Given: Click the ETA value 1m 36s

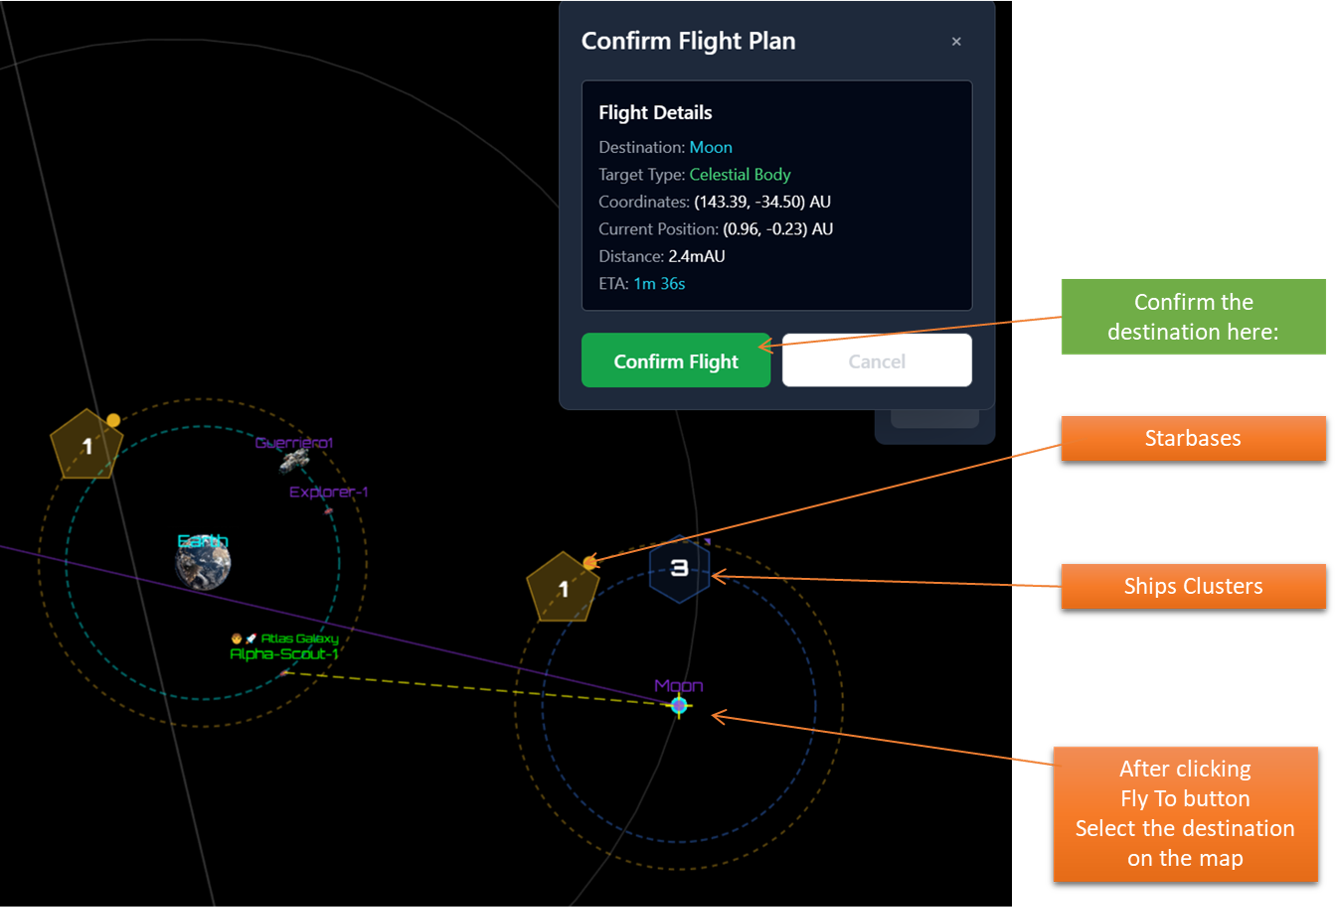Looking at the screenshot, I should coord(659,283).
